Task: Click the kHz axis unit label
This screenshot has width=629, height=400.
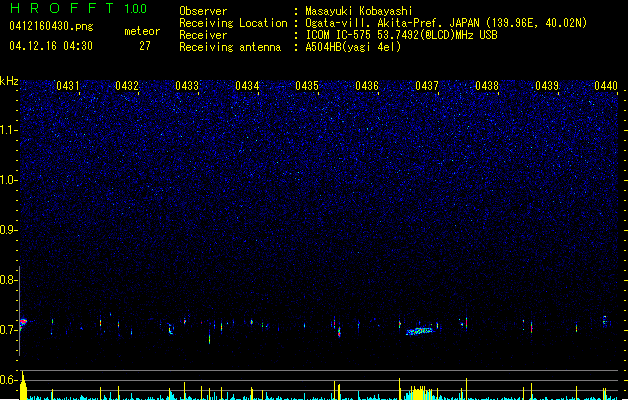Action: [x=9, y=81]
